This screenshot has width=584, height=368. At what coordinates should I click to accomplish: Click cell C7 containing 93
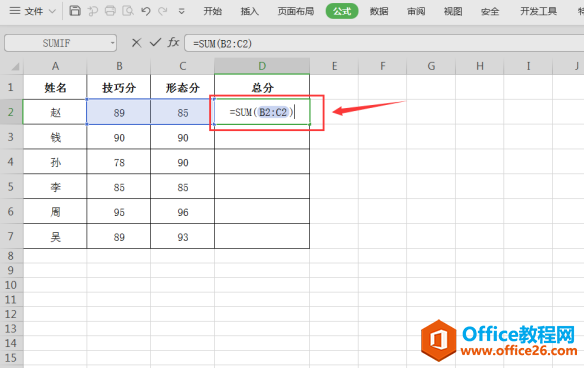(182, 237)
